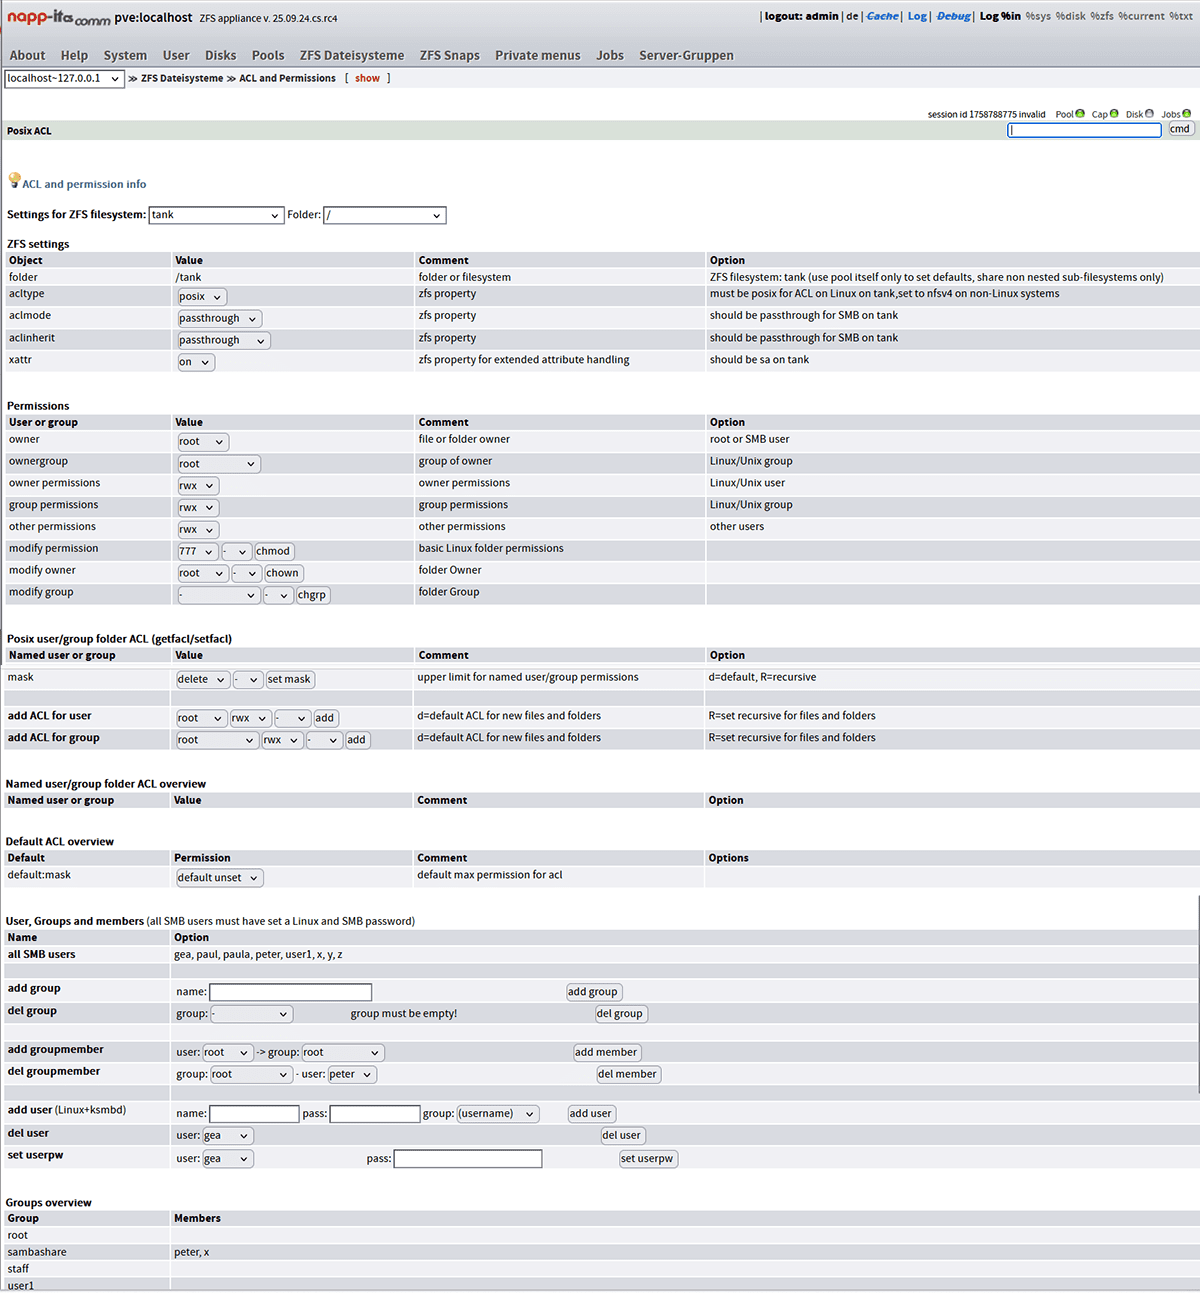This screenshot has width=1200, height=1295.
Task: Click the Disk status indicator
Action: (x=1149, y=113)
